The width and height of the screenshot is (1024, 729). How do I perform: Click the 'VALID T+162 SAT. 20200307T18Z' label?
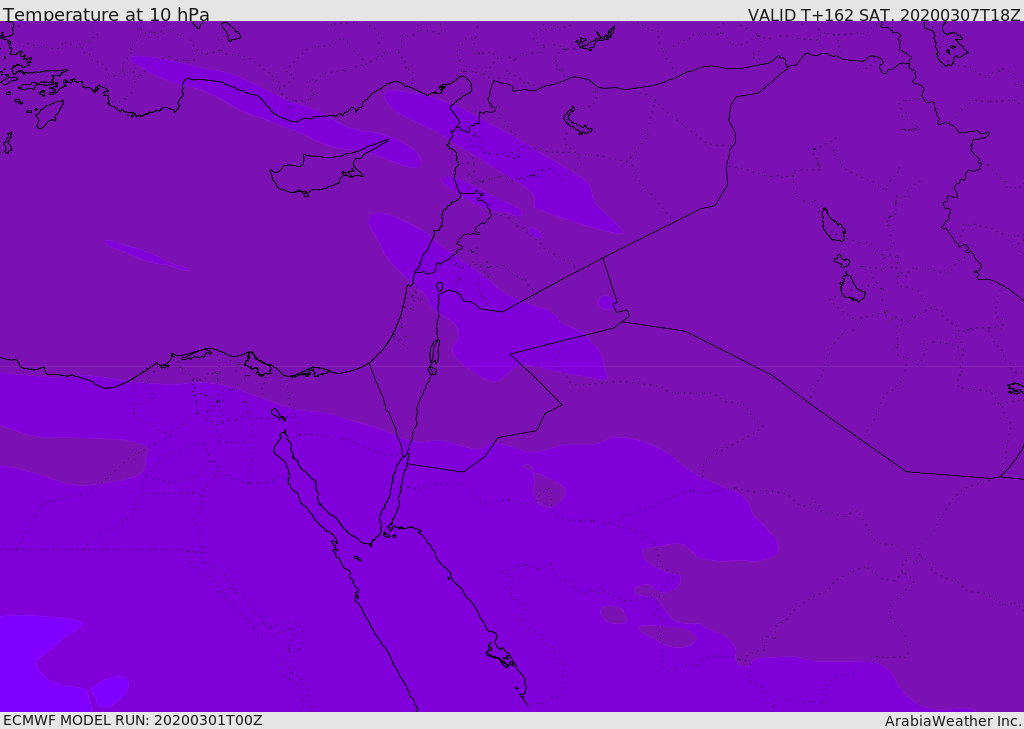pyautogui.click(x=884, y=14)
